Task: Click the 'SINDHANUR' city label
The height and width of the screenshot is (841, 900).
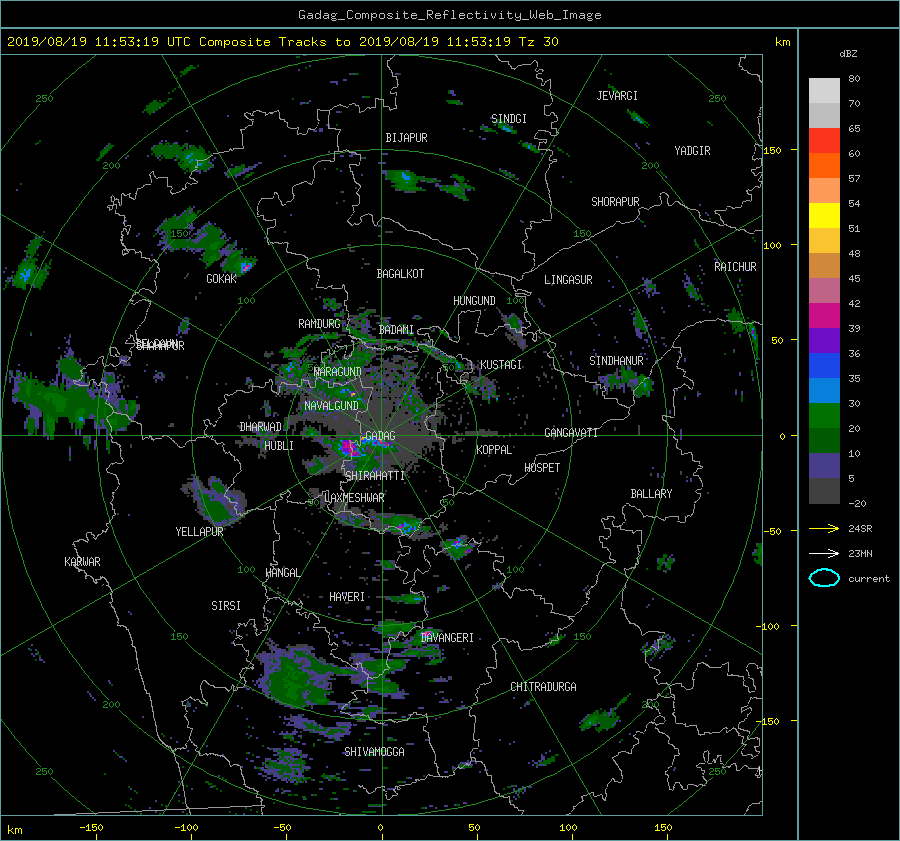Action: [x=616, y=361]
